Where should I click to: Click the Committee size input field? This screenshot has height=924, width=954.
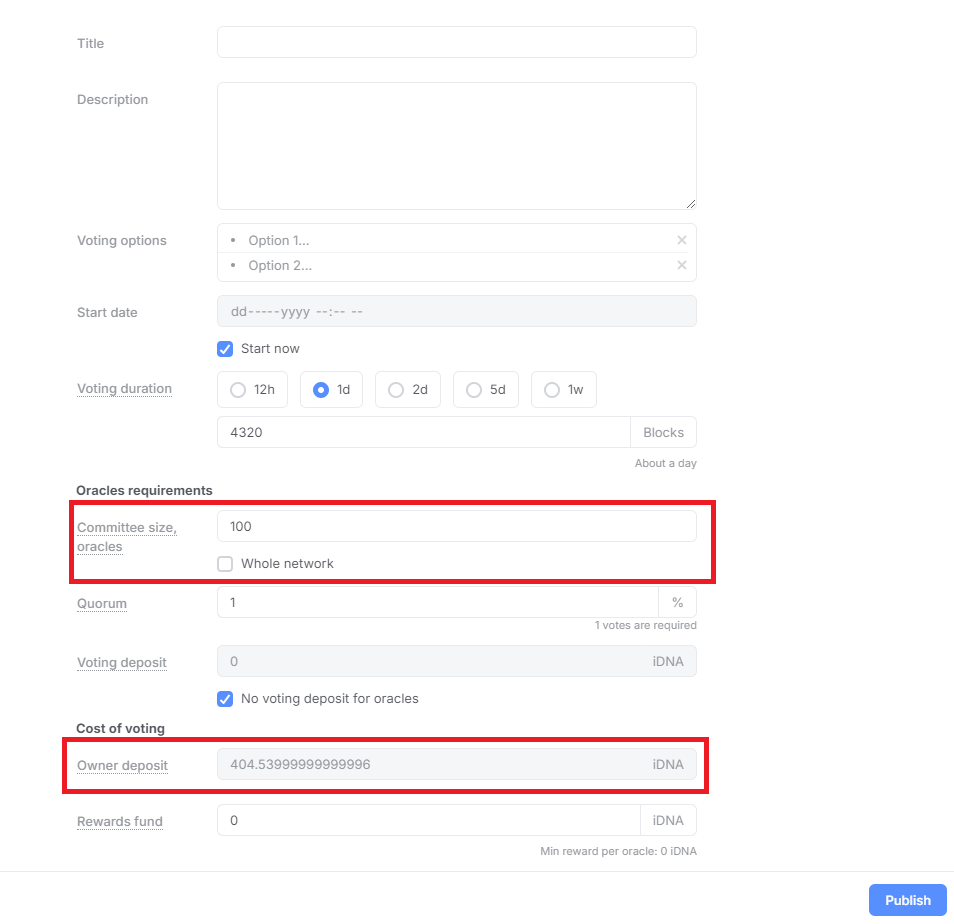[456, 526]
